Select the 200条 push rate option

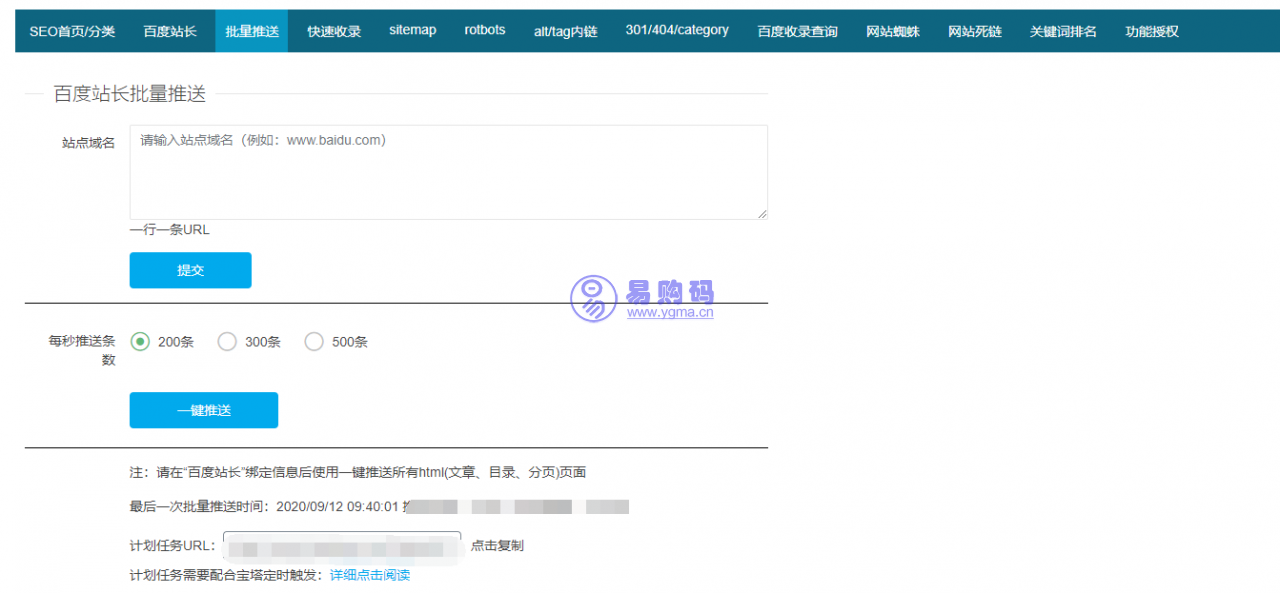tap(140, 341)
